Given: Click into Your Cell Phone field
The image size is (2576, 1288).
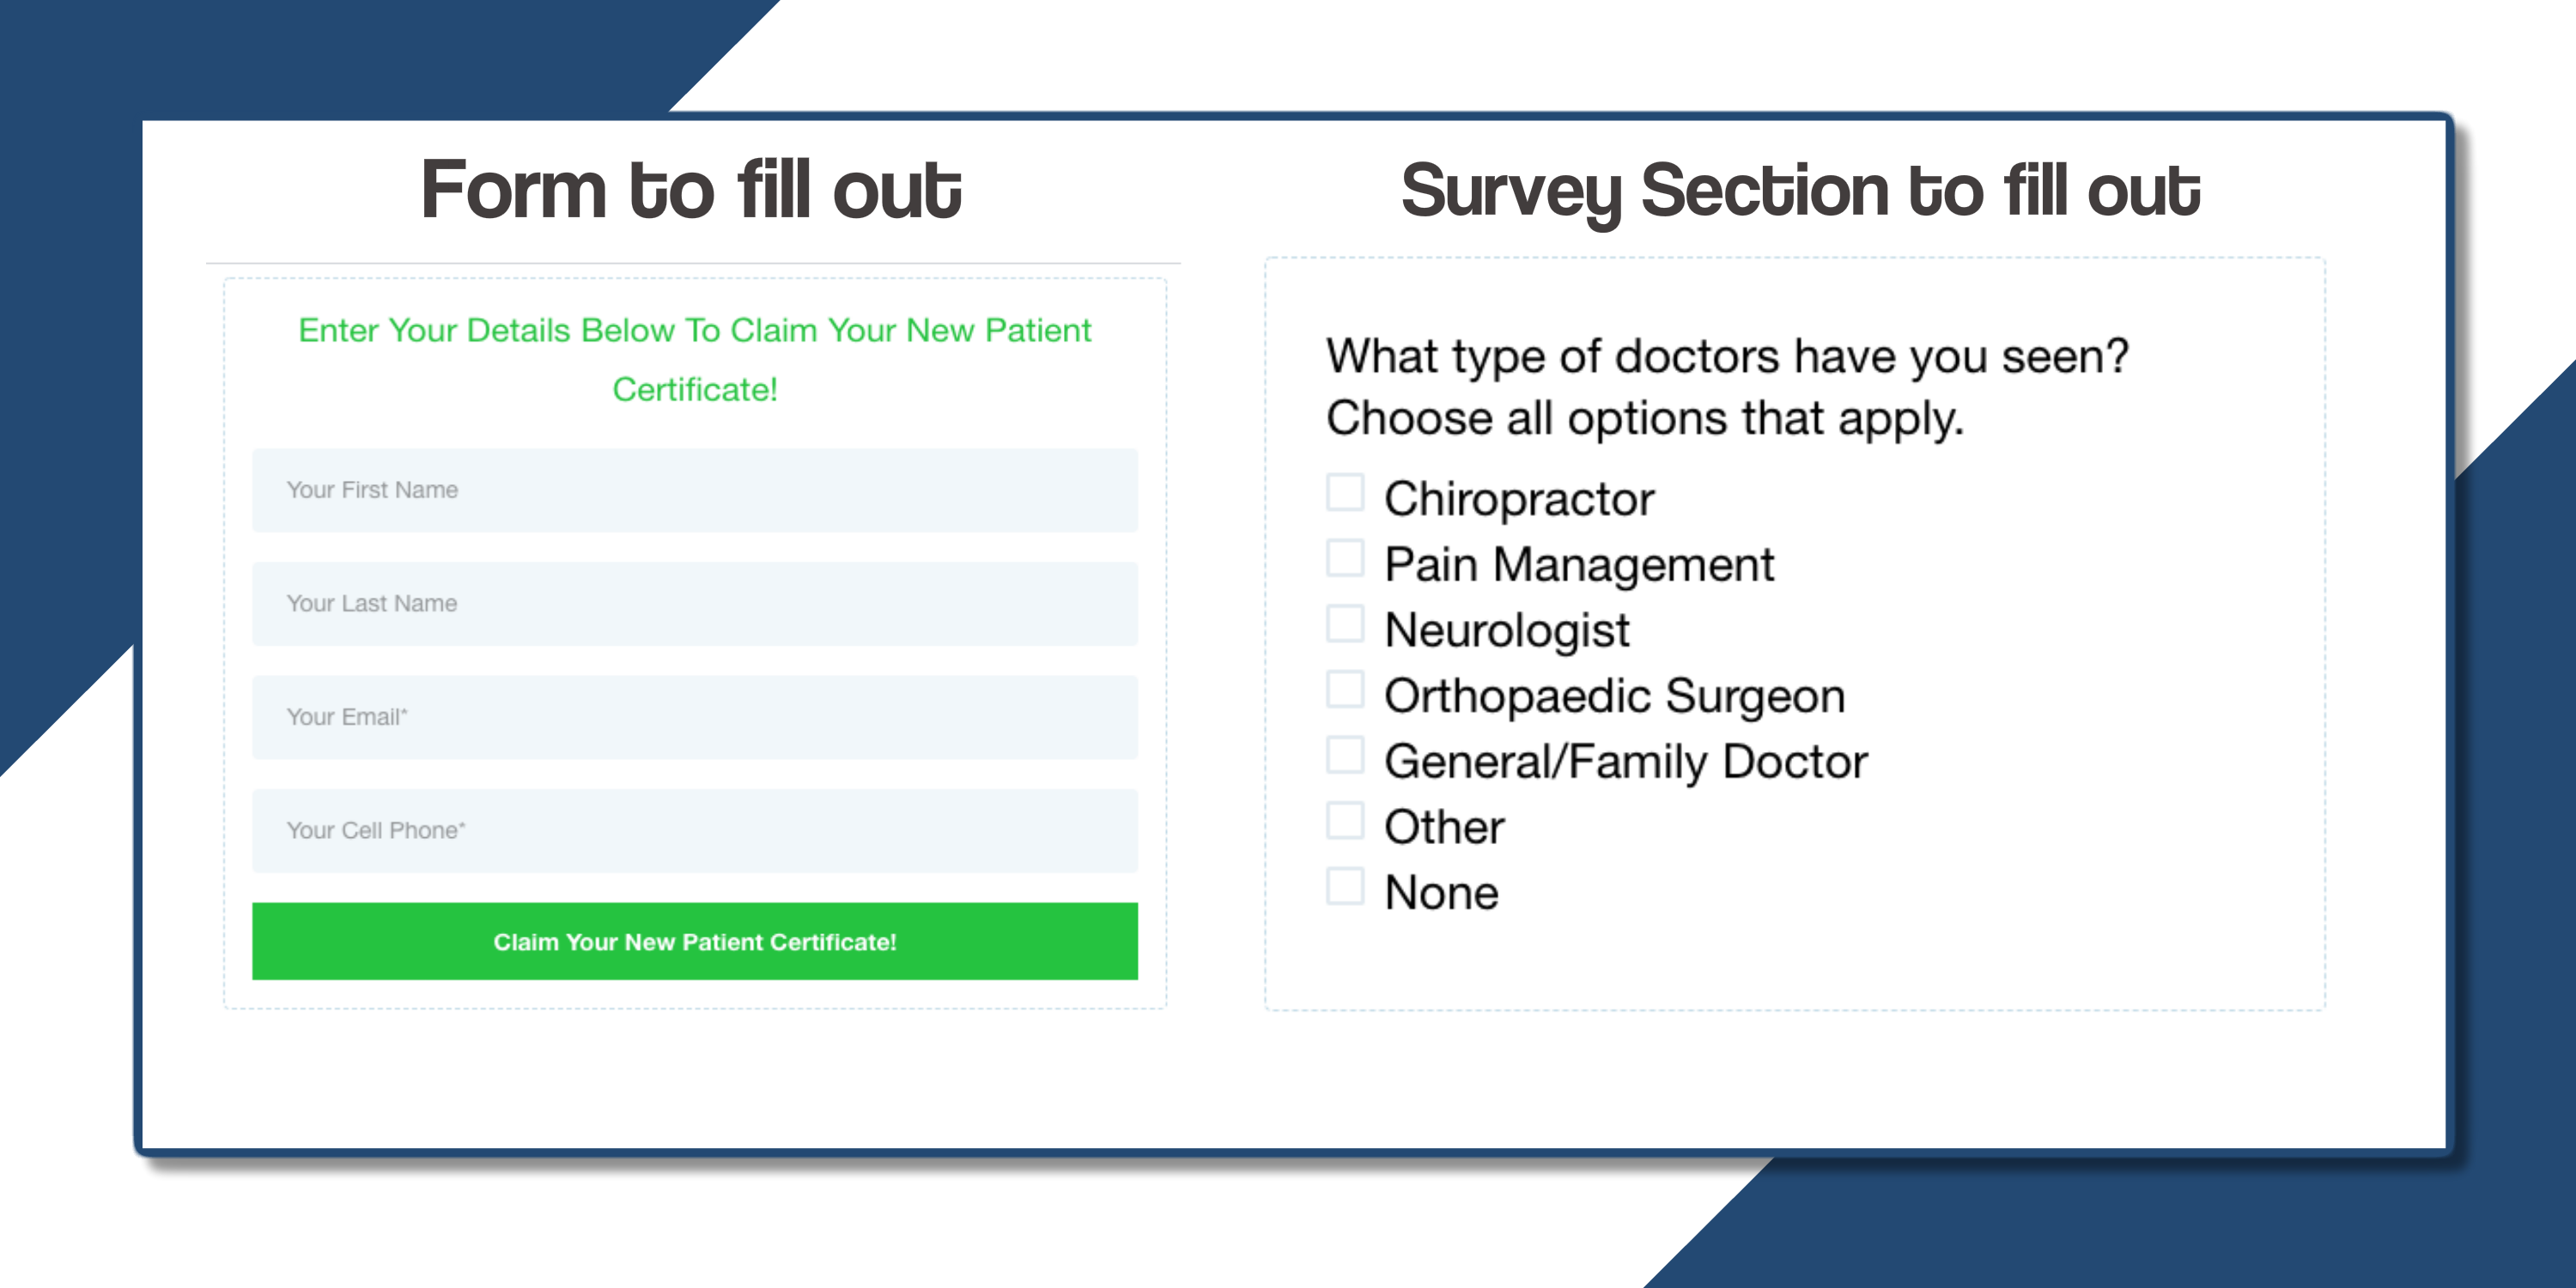Looking at the screenshot, I should coord(695,831).
